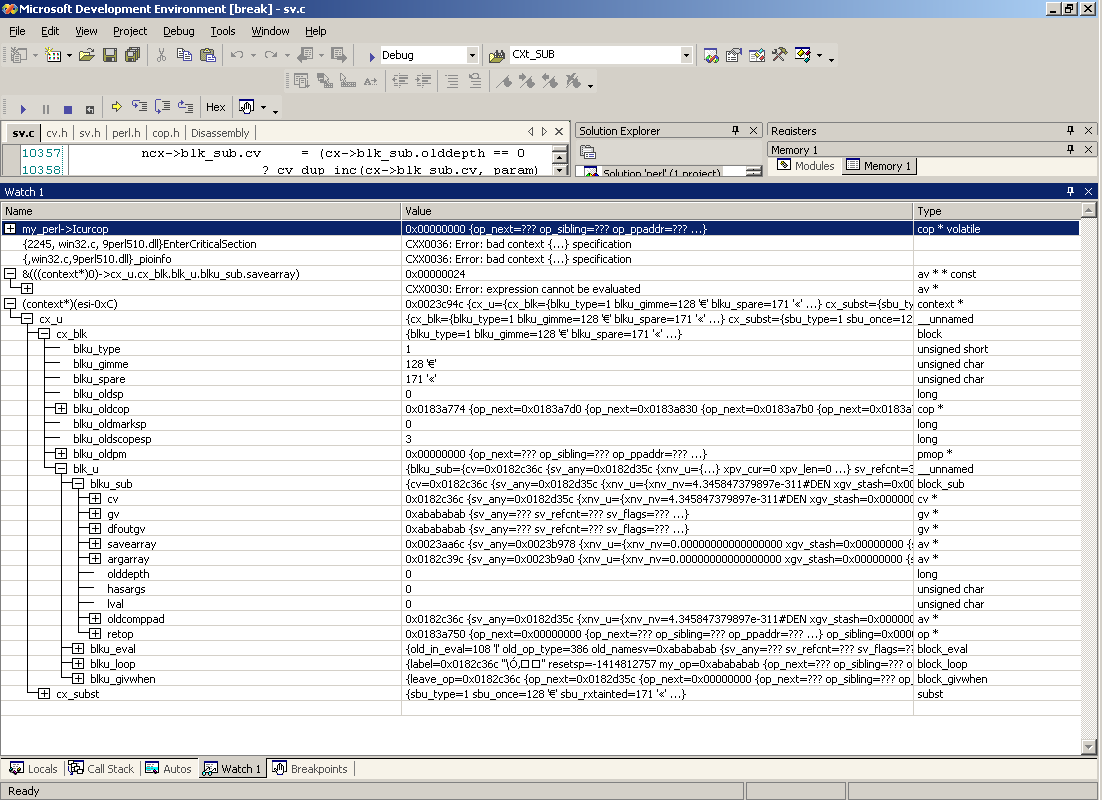Screen dimensions: 1102x800
Task: Open the Debug menu
Action: pos(179,31)
